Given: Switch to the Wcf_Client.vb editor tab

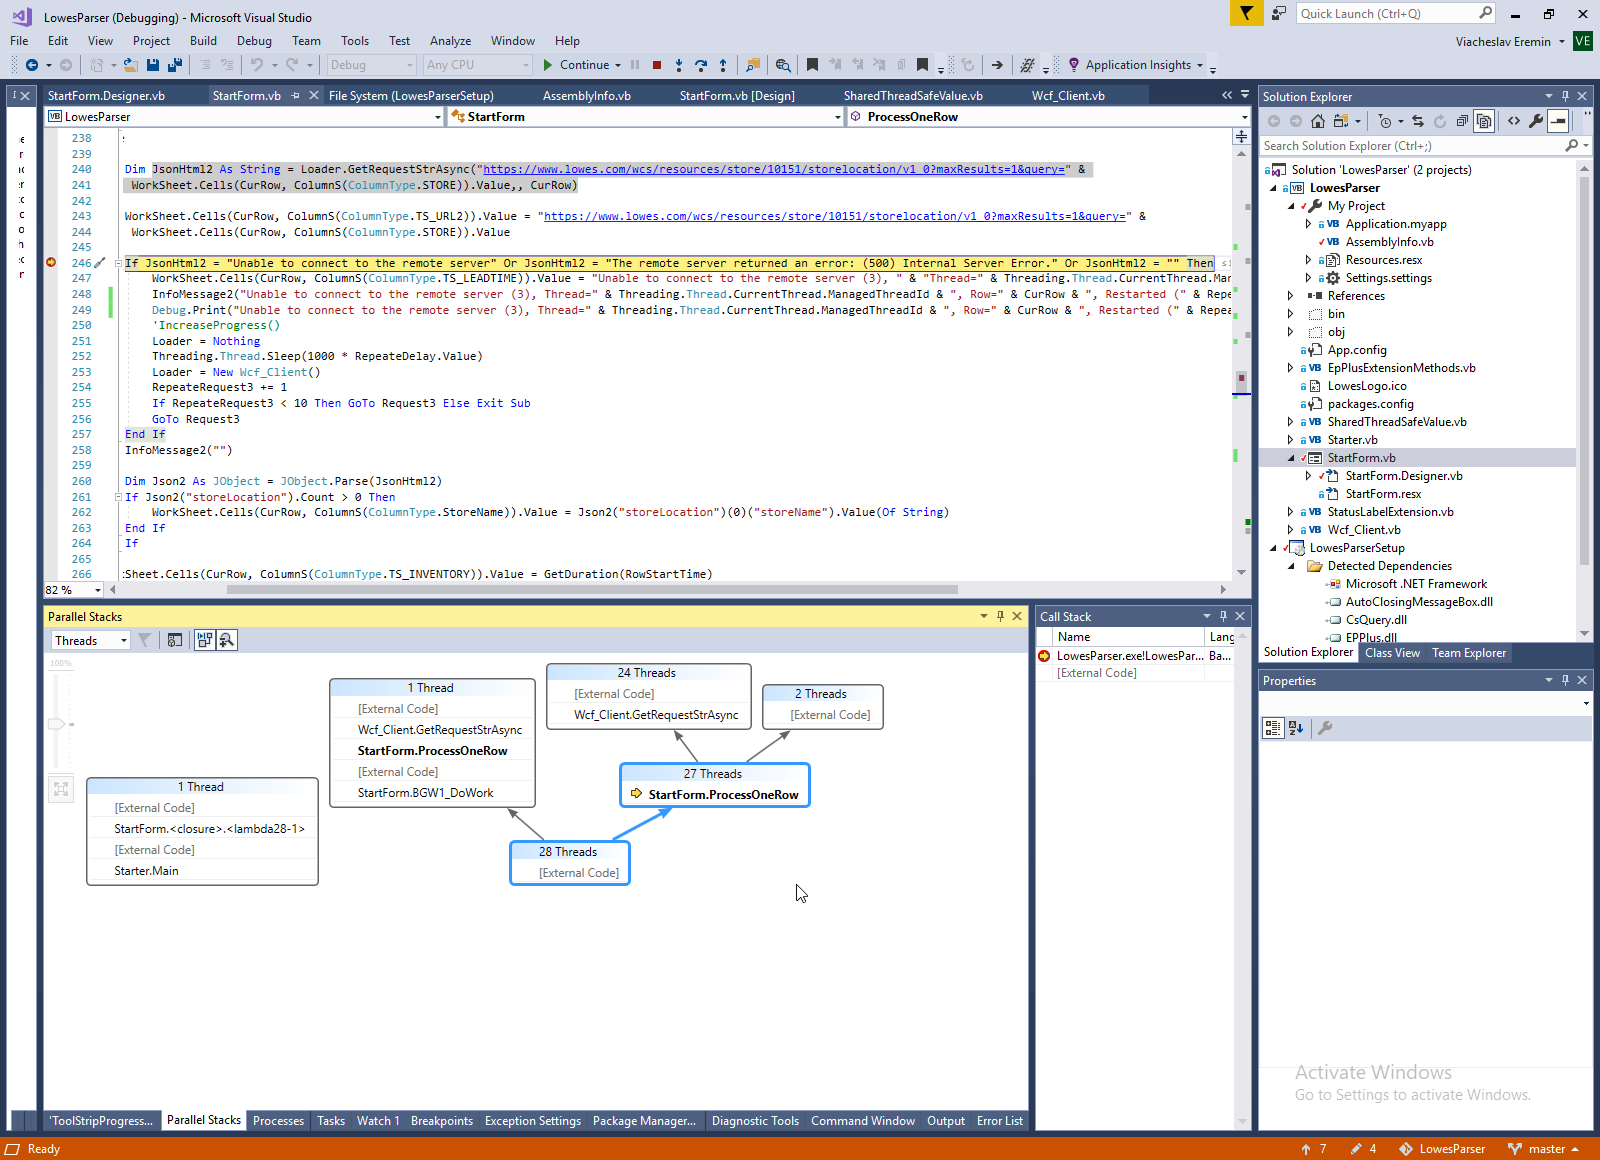Looking at the screenshot, I should [x=1068, y=96].
